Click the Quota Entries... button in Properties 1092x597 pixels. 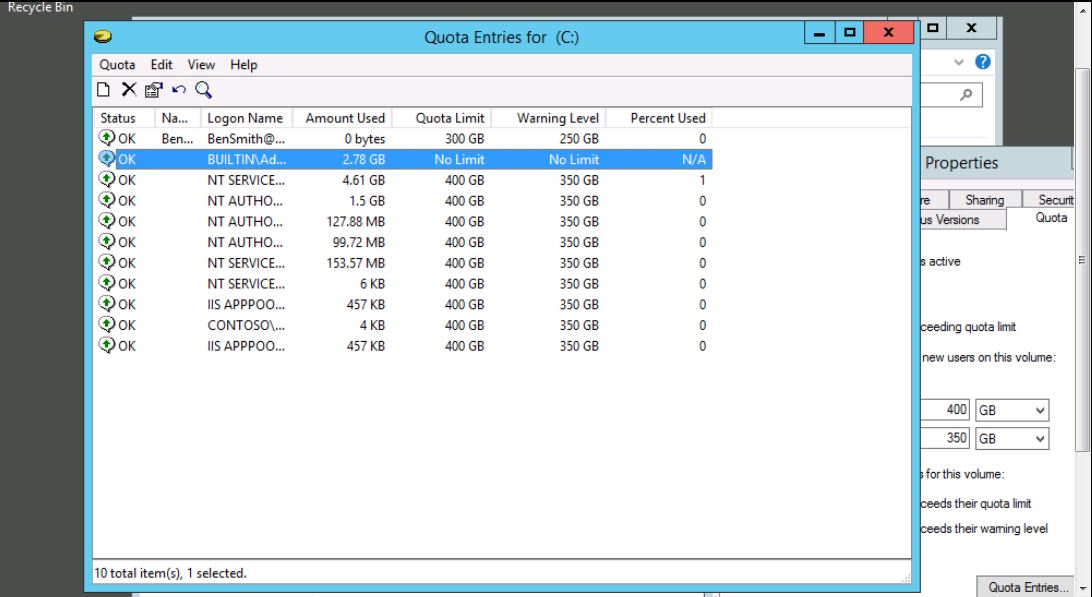pos(1027,587)
